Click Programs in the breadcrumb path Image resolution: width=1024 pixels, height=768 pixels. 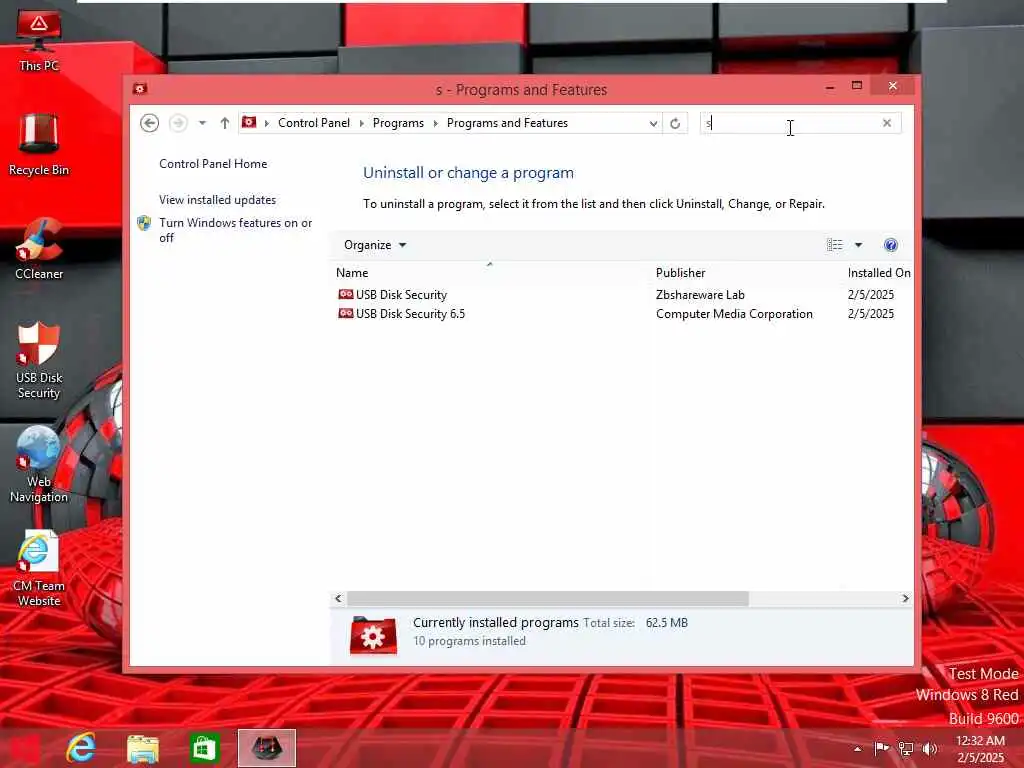pyautogui.click(x=398, y=123)
